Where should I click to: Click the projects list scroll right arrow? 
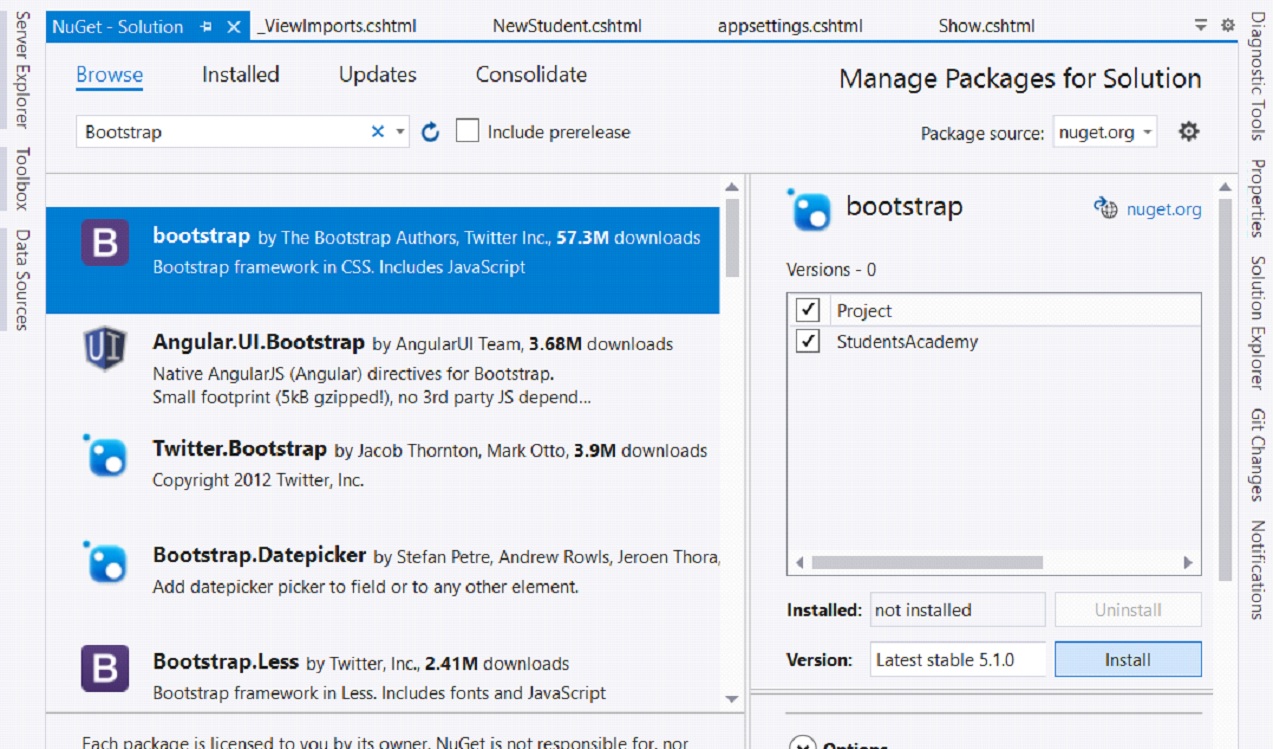click(x=1188, y=563)
